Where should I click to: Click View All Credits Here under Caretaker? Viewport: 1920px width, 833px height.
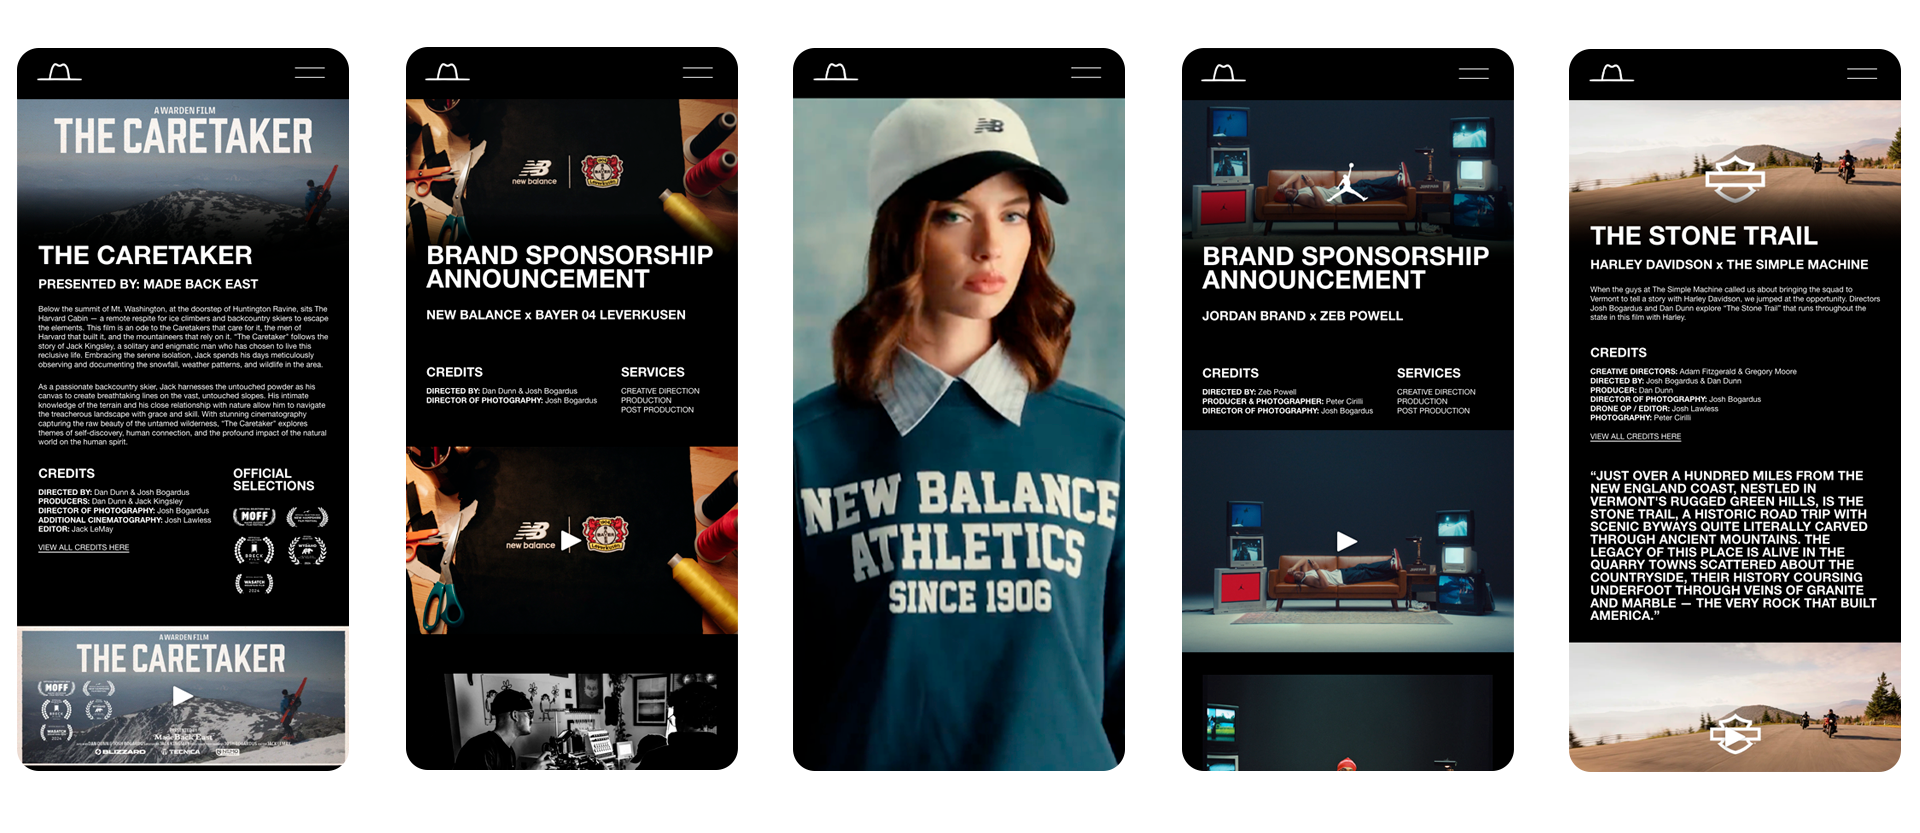click(x=84, y=548)
